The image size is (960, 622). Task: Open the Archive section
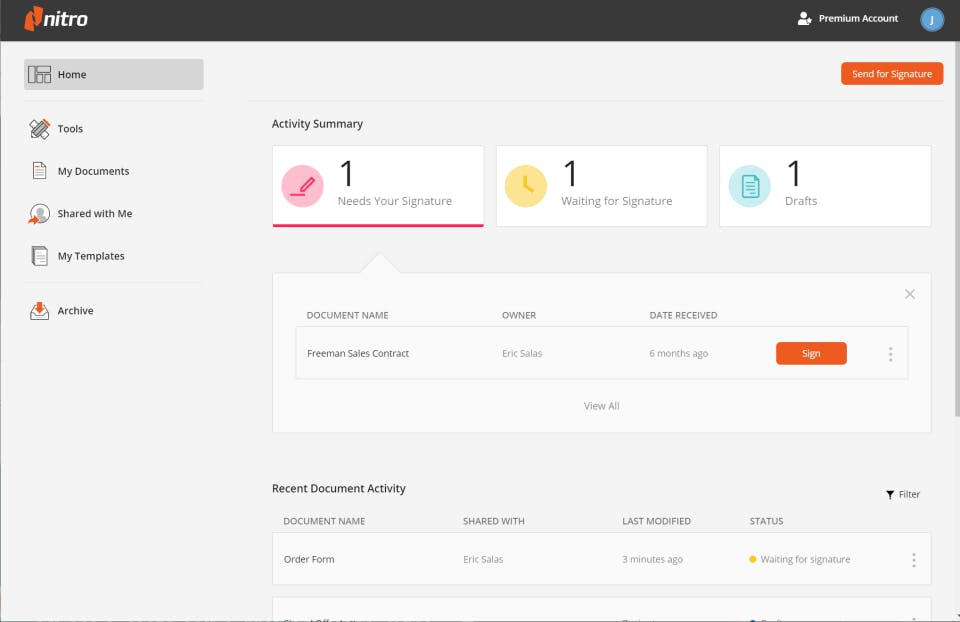coord(38,310)
